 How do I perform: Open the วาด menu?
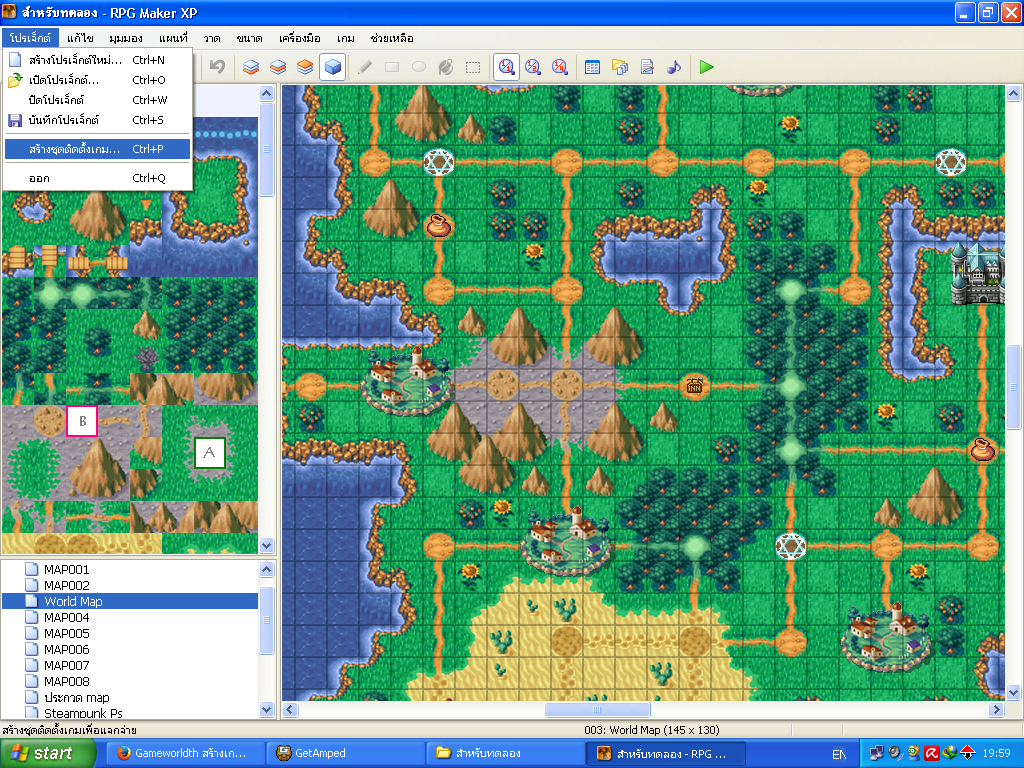[x=212, y=38]
